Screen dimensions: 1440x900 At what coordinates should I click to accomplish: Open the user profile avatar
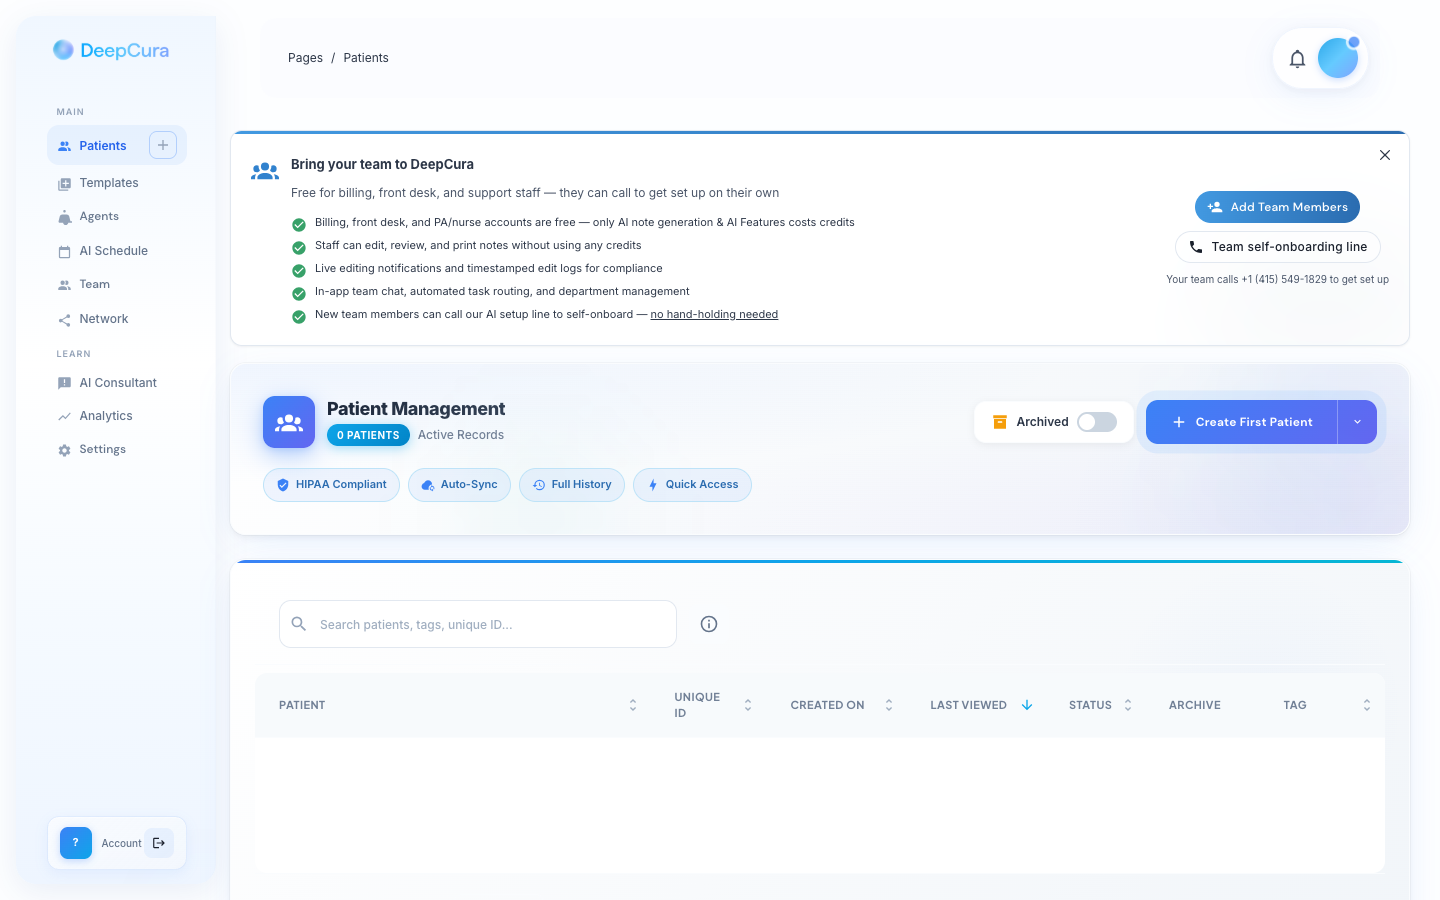1338,58
